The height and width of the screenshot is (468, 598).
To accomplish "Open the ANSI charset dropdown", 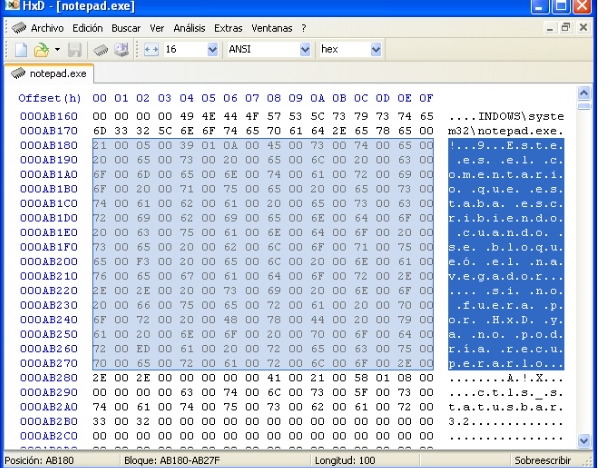I will [x=305, y=50].
